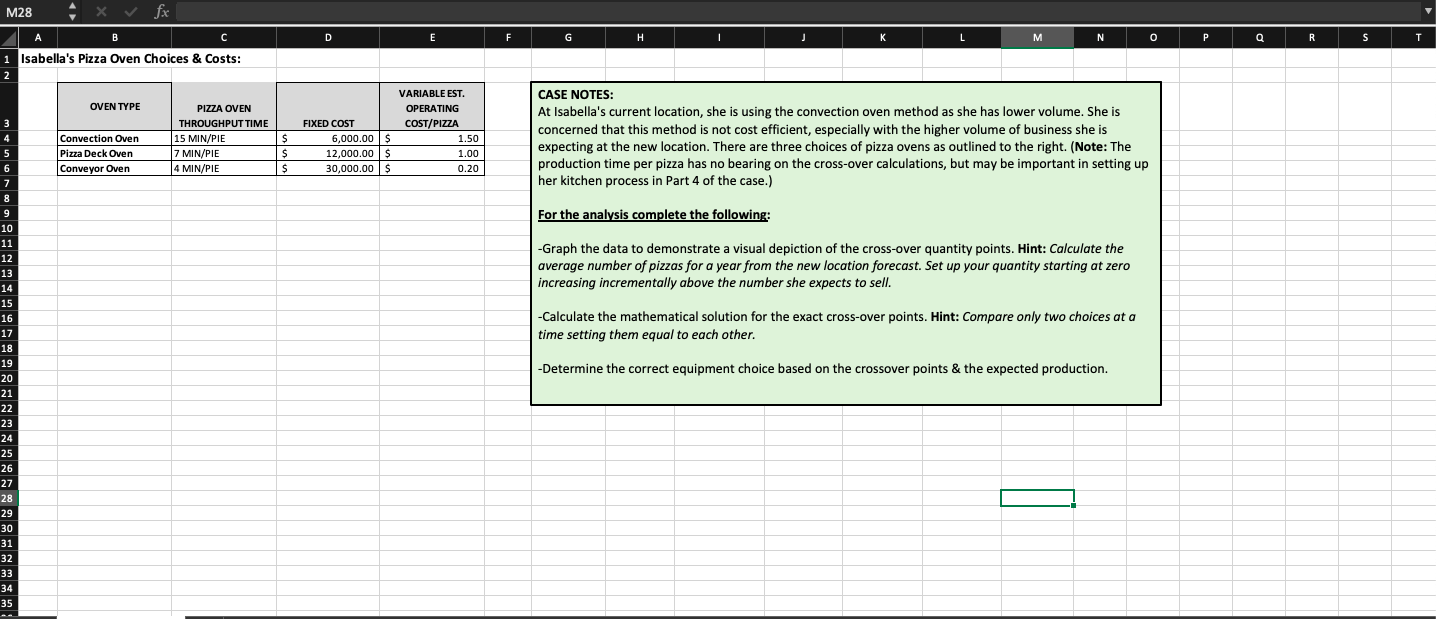The width and height of the screenshot is (1436, 619).
Task: Select row header 28
Action: tap(9, 498)
